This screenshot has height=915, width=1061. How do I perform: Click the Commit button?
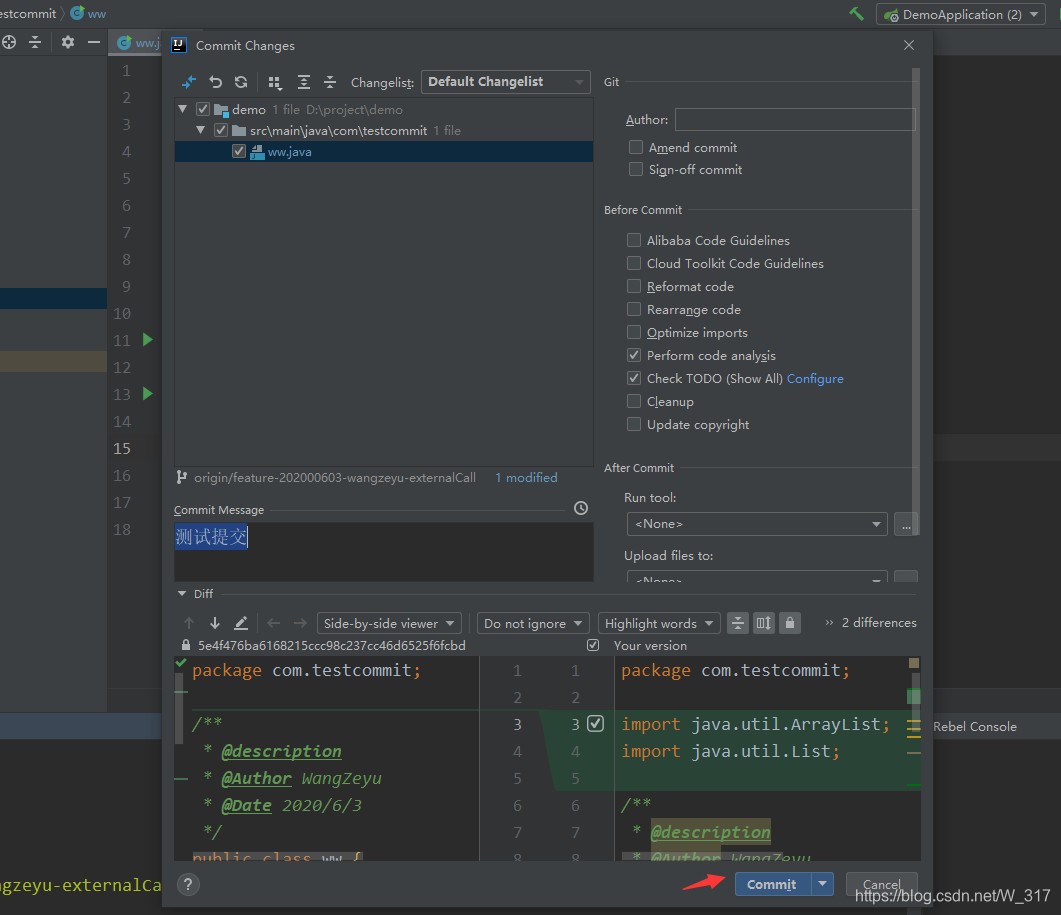771,884
